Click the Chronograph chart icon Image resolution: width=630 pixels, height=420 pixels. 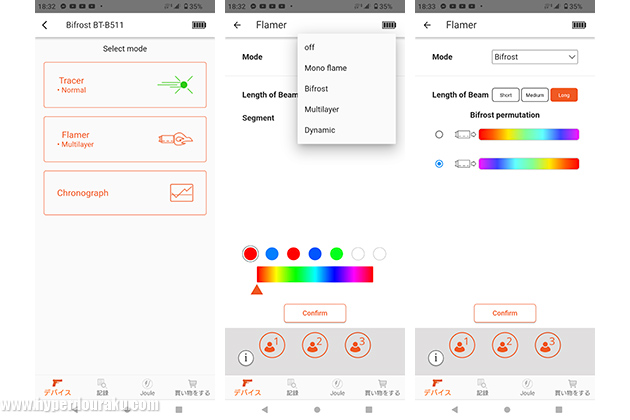tap(181, 193)
